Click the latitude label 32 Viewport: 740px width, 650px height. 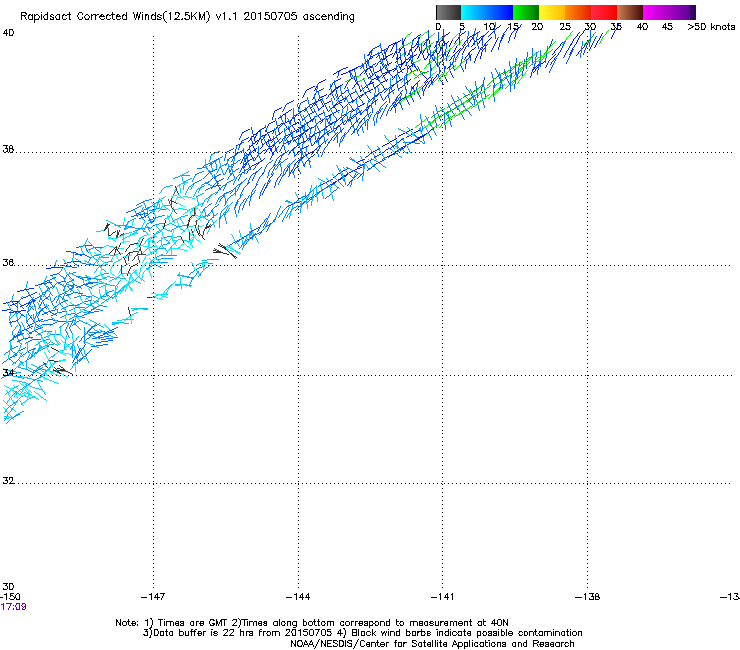pos(8,481)
